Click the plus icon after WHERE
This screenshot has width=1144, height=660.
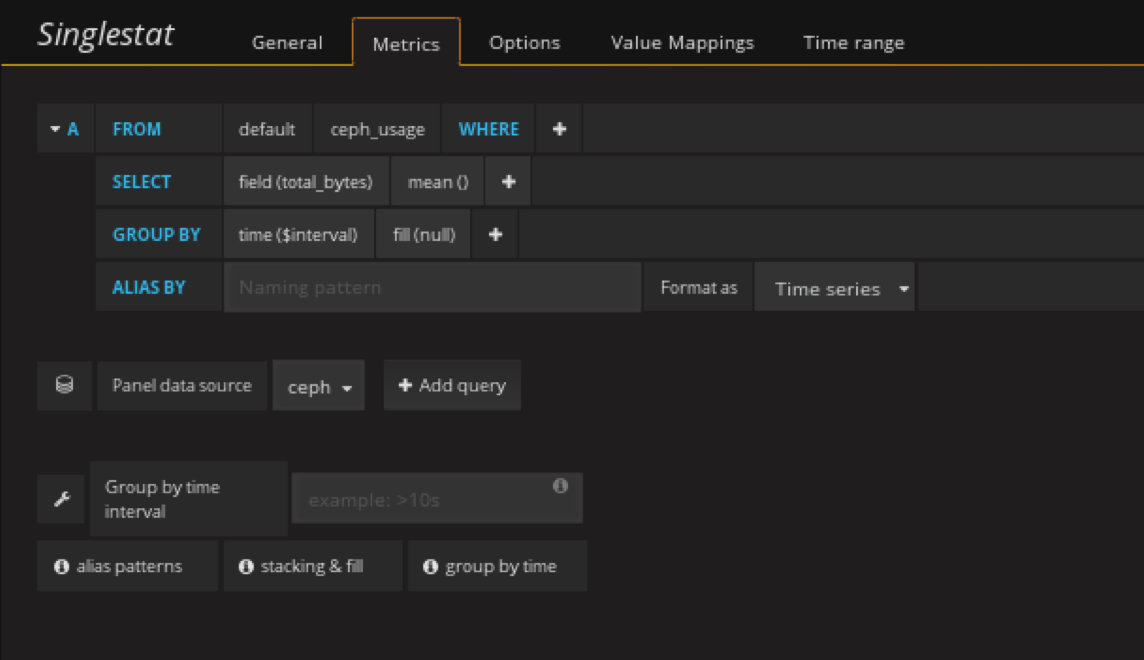point(559,129)
